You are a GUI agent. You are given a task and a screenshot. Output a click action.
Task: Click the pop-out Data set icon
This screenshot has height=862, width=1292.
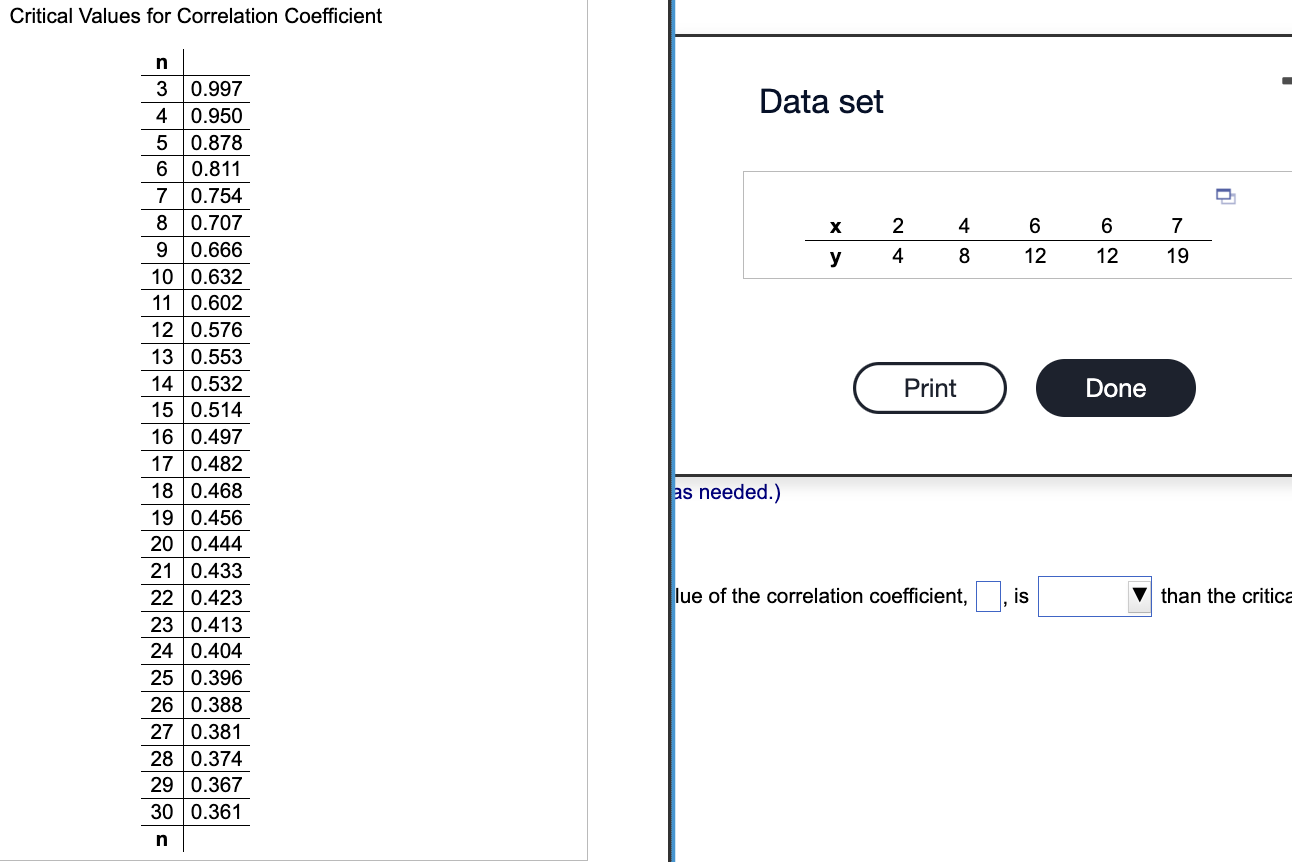[1225, 196]
